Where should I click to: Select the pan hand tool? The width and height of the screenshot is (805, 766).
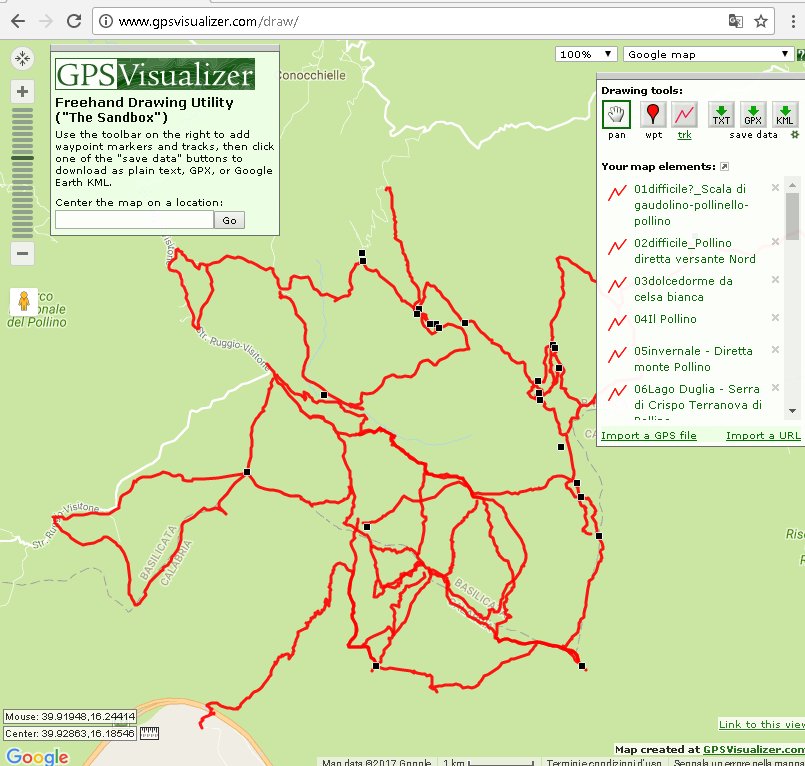pyautogui.click(x=616, y=115)
